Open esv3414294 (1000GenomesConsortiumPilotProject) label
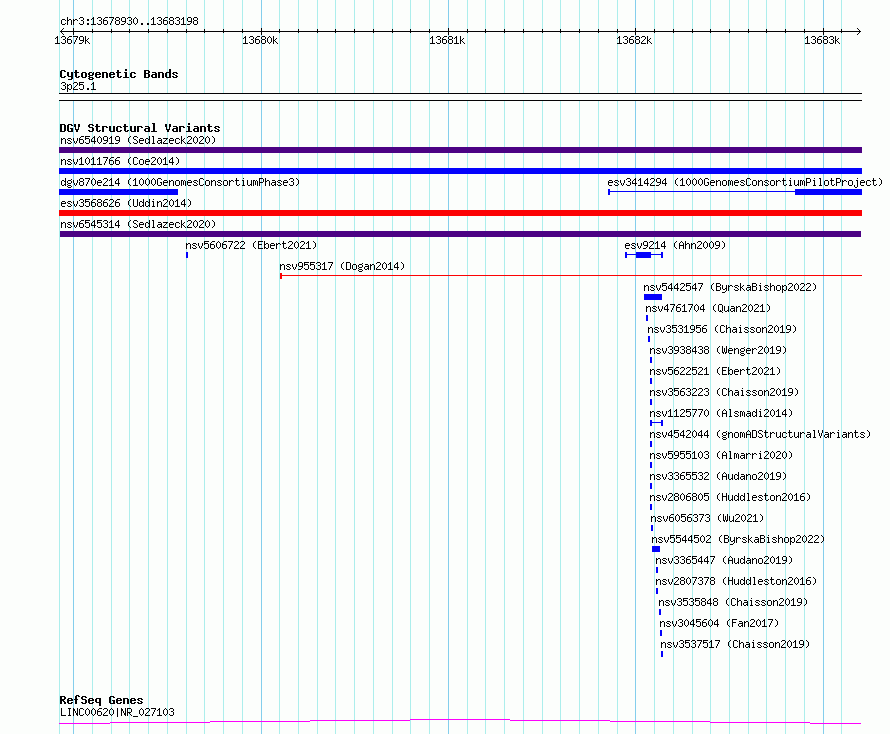Screen dimensions: 890x734 click(x=745, y=182)
